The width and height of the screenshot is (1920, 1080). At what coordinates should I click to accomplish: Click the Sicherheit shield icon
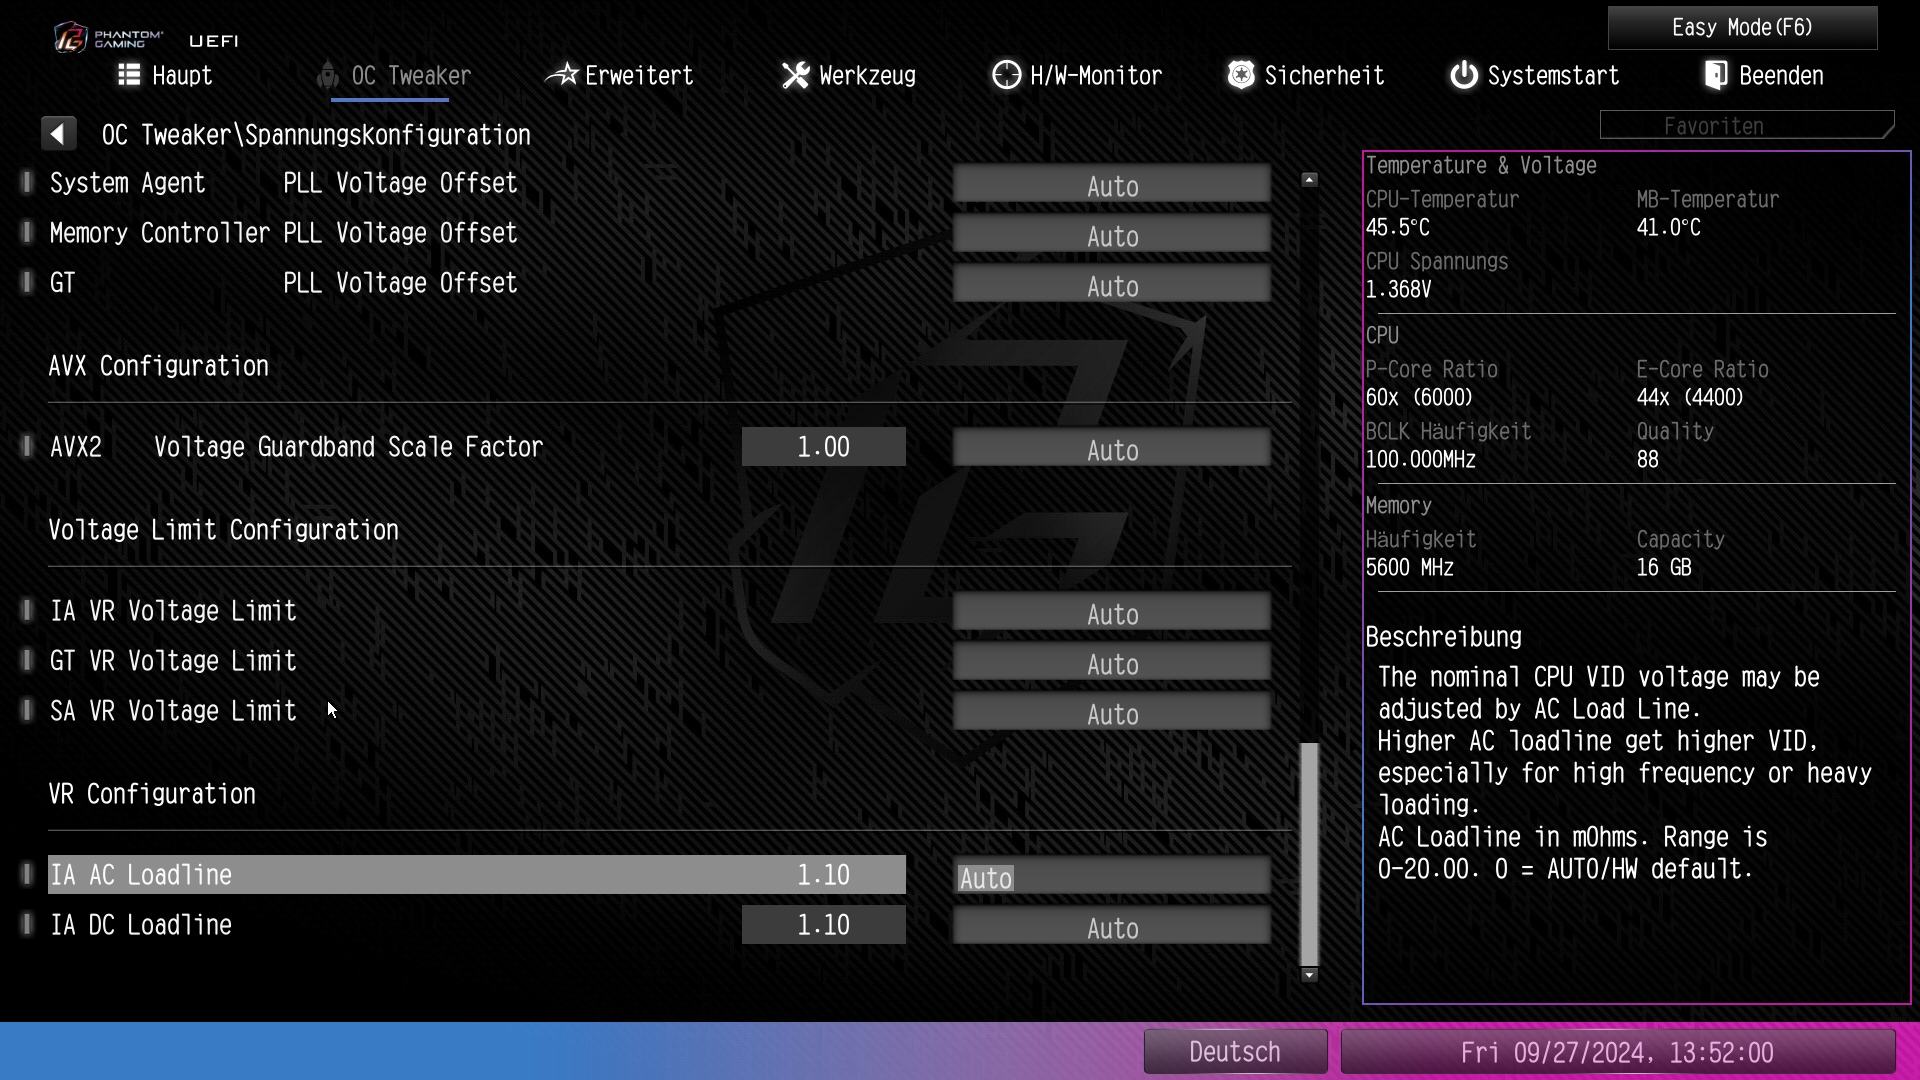click(x=1241, y=75)
